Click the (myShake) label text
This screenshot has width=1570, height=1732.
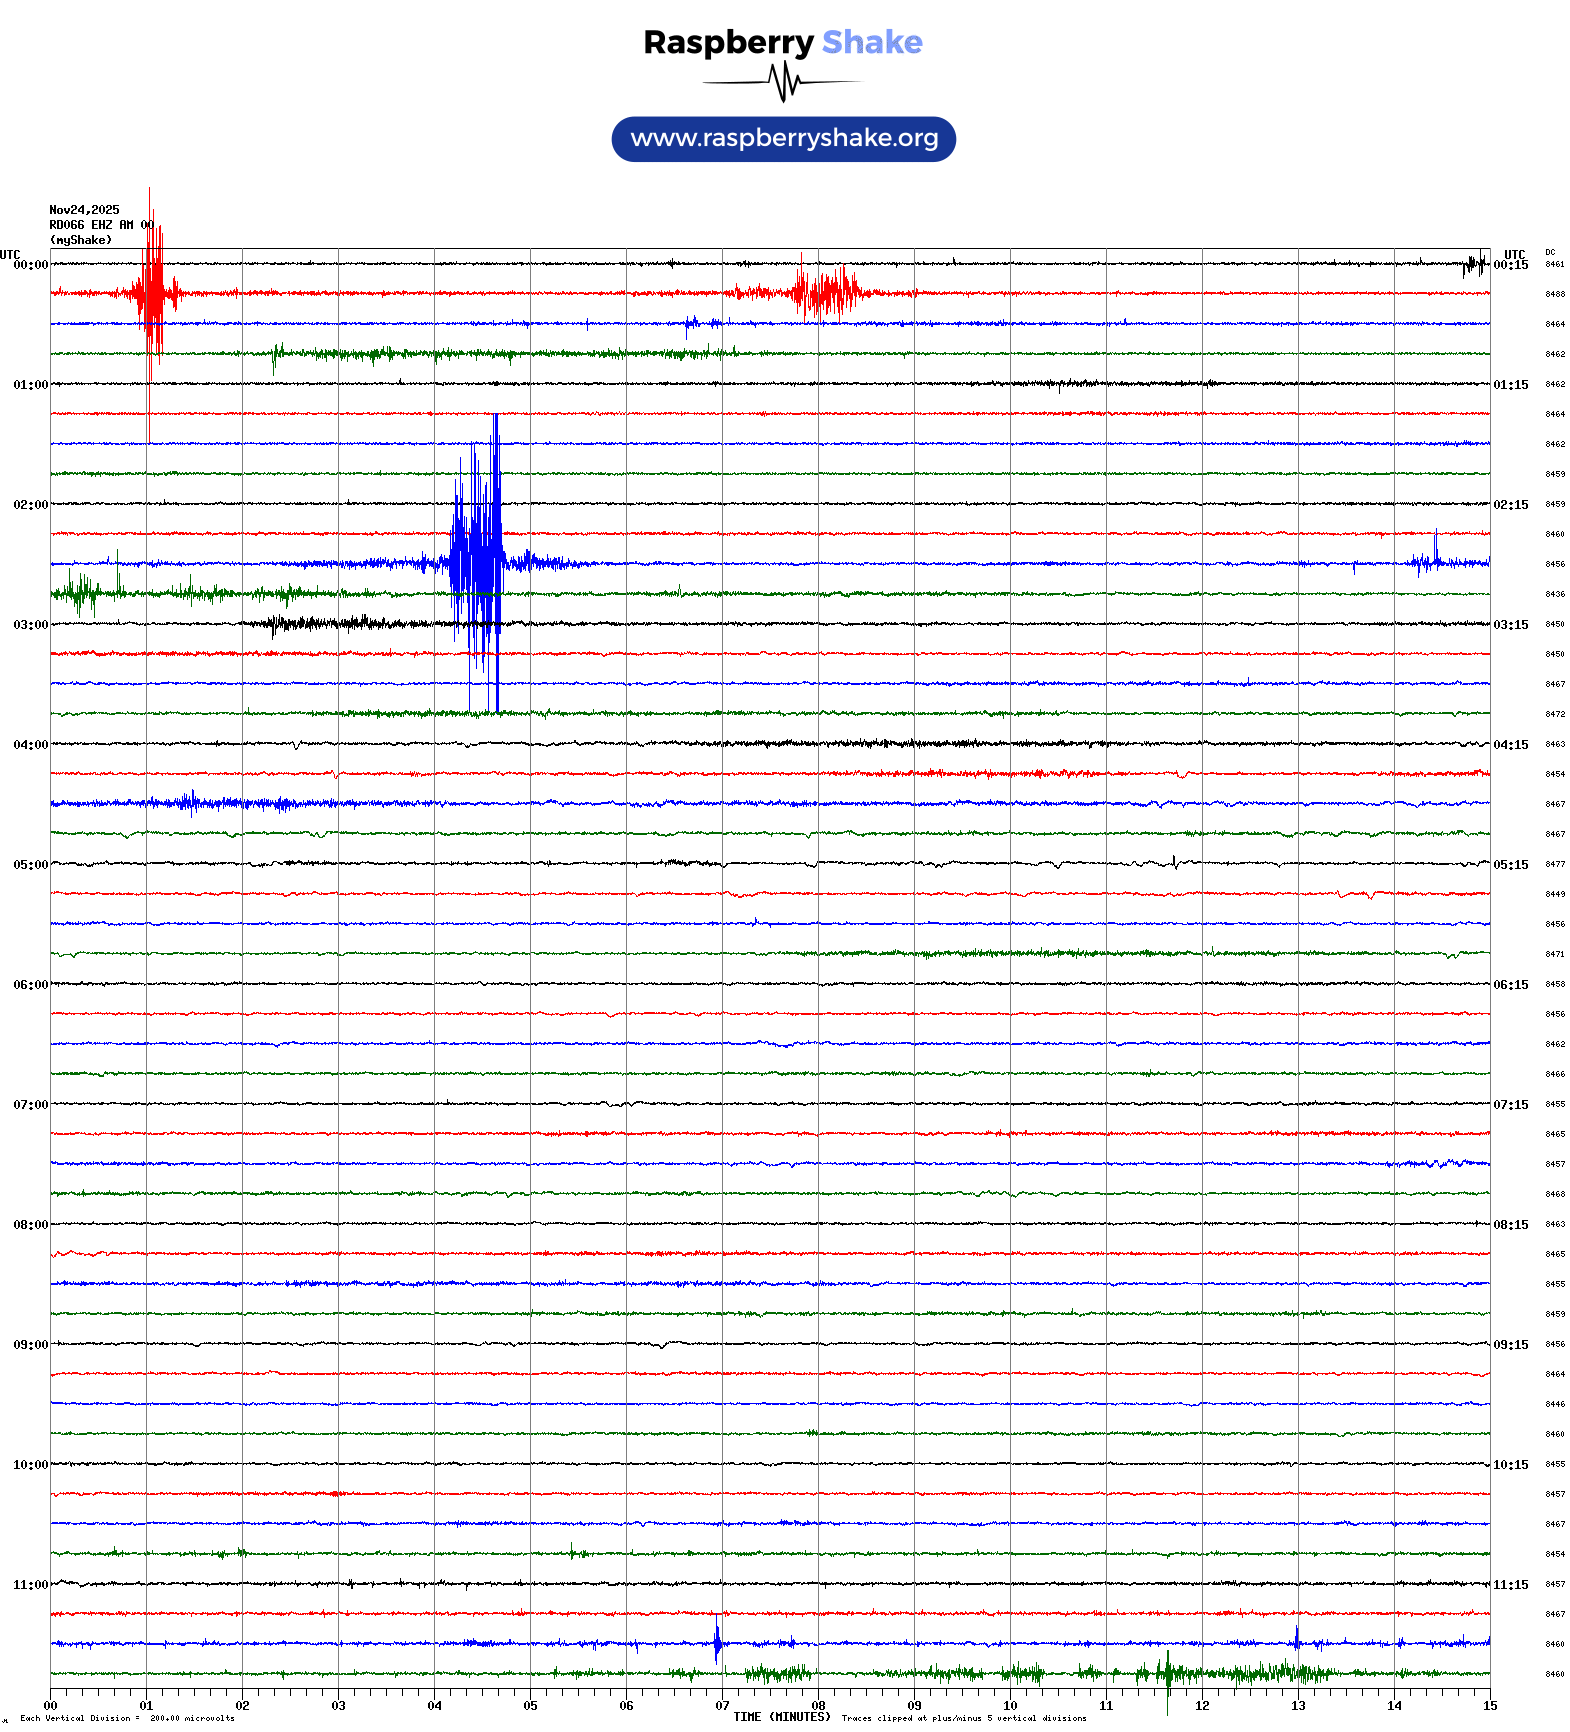tap(81, 240)
